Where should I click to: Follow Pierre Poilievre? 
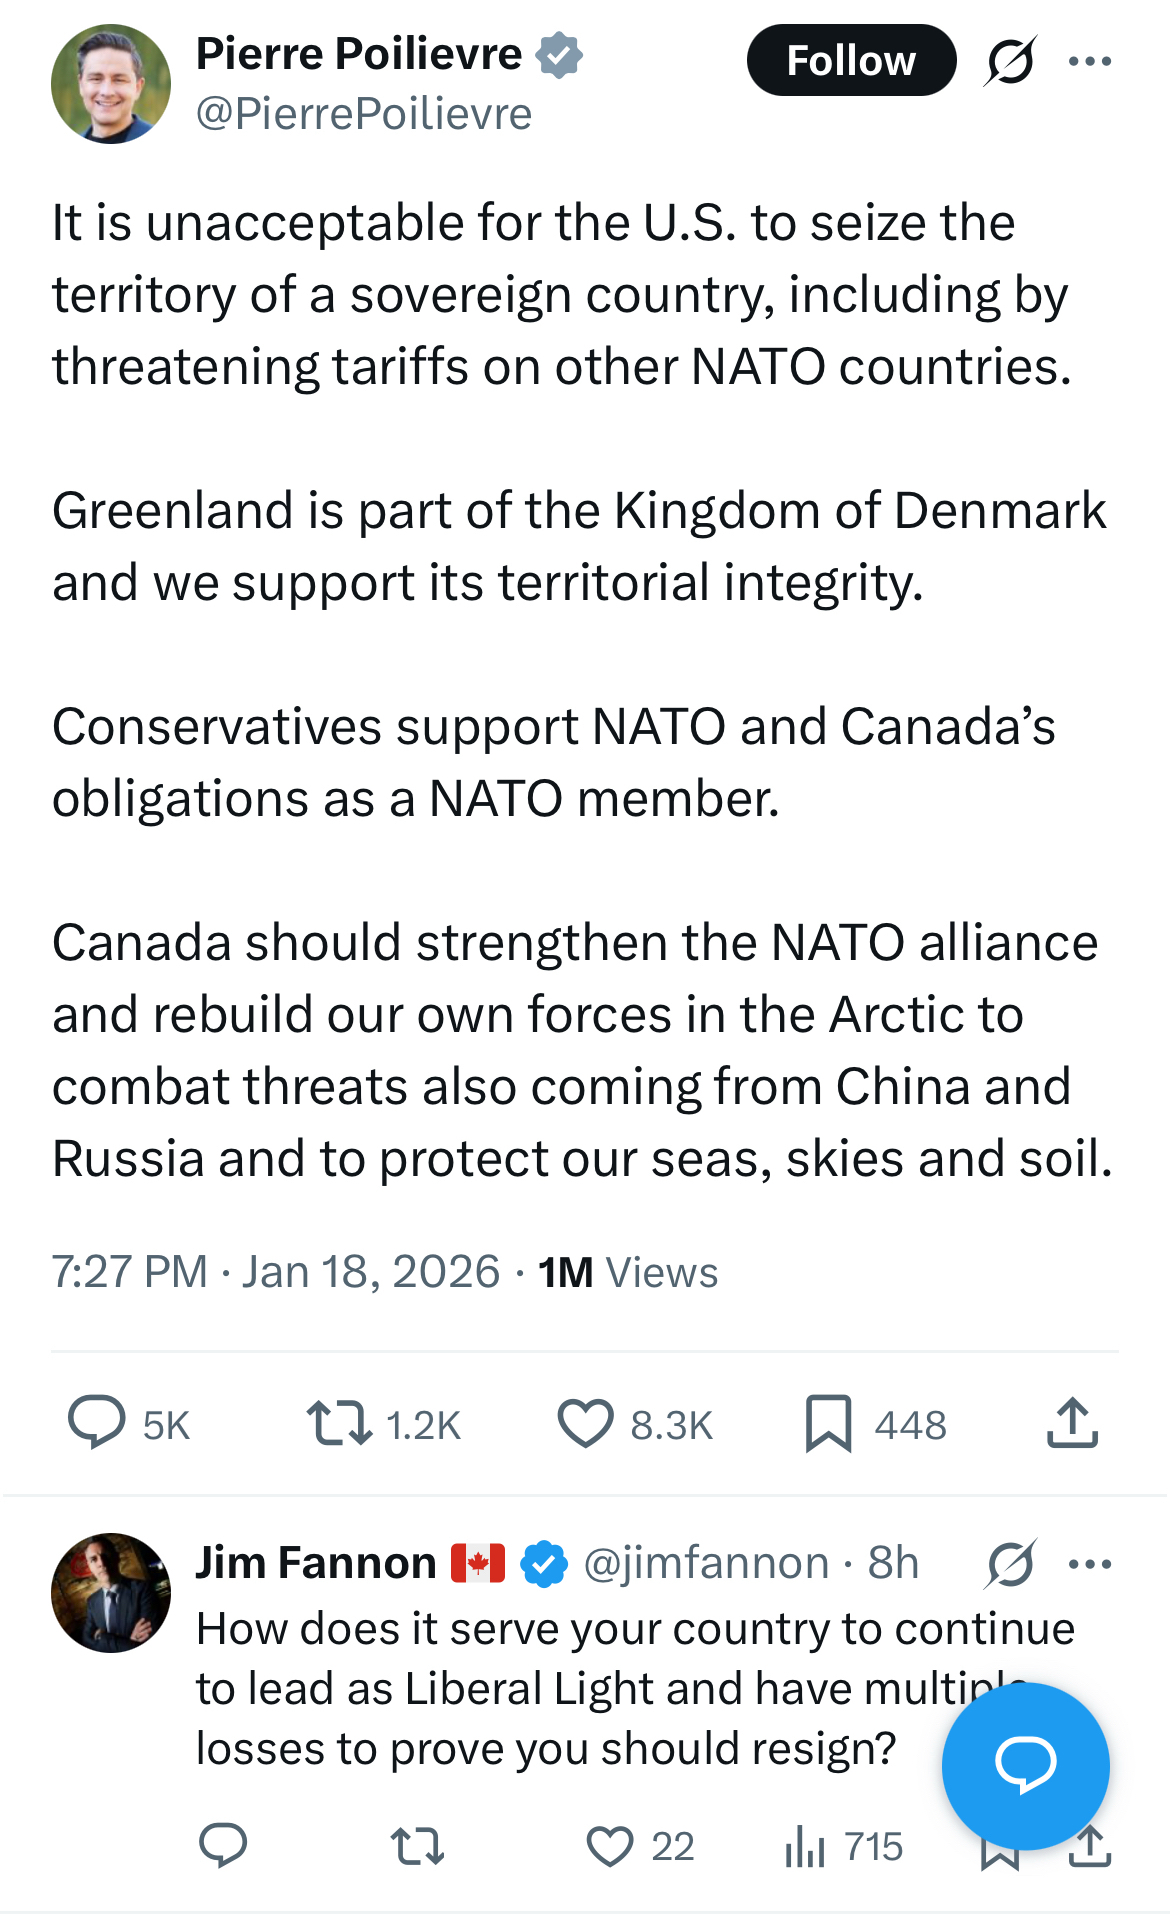tap(851, 61)
